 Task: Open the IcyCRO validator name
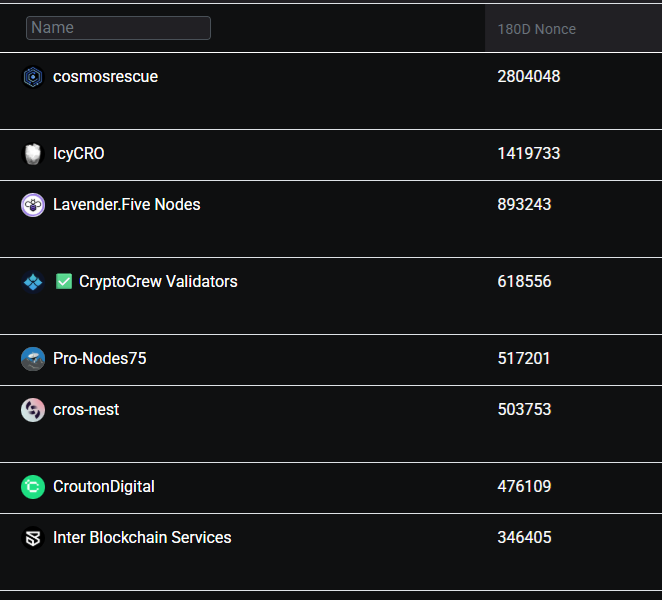click(x=79, y=154)
